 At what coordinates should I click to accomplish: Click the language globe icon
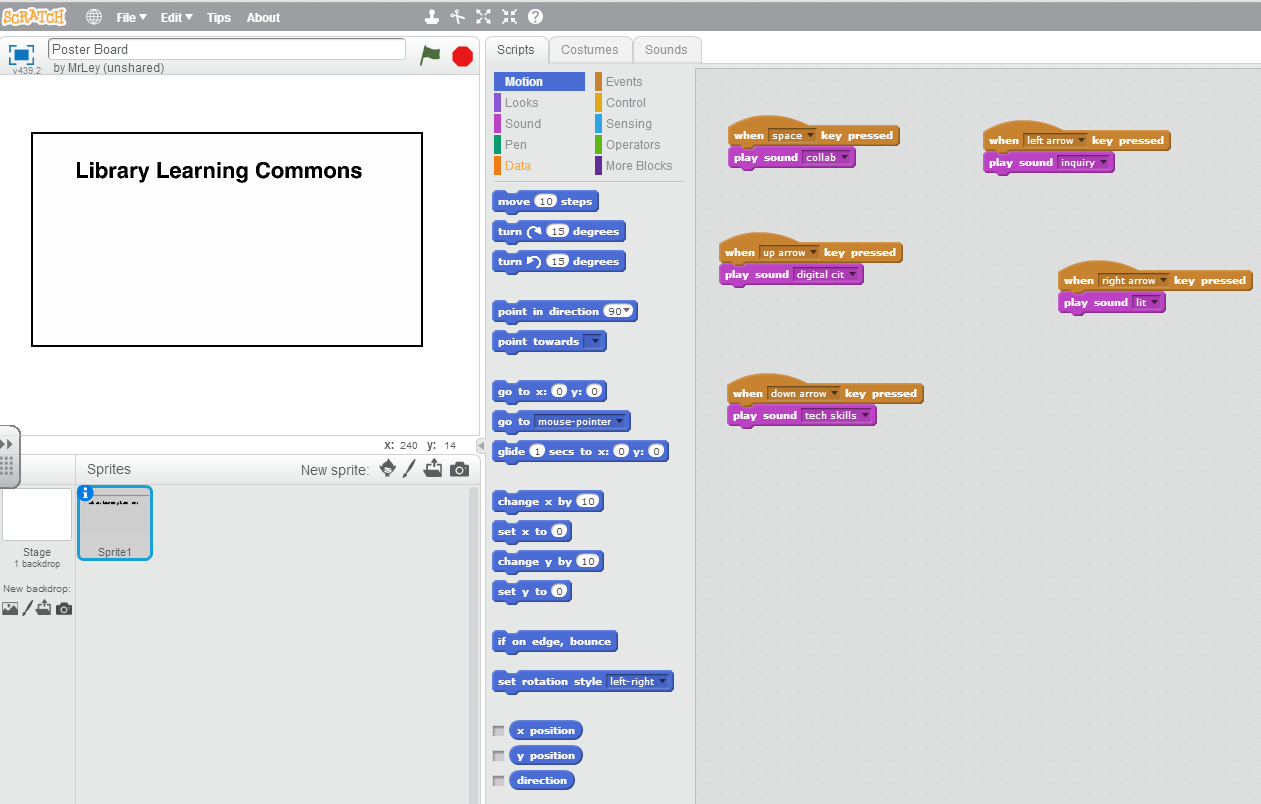93,16
